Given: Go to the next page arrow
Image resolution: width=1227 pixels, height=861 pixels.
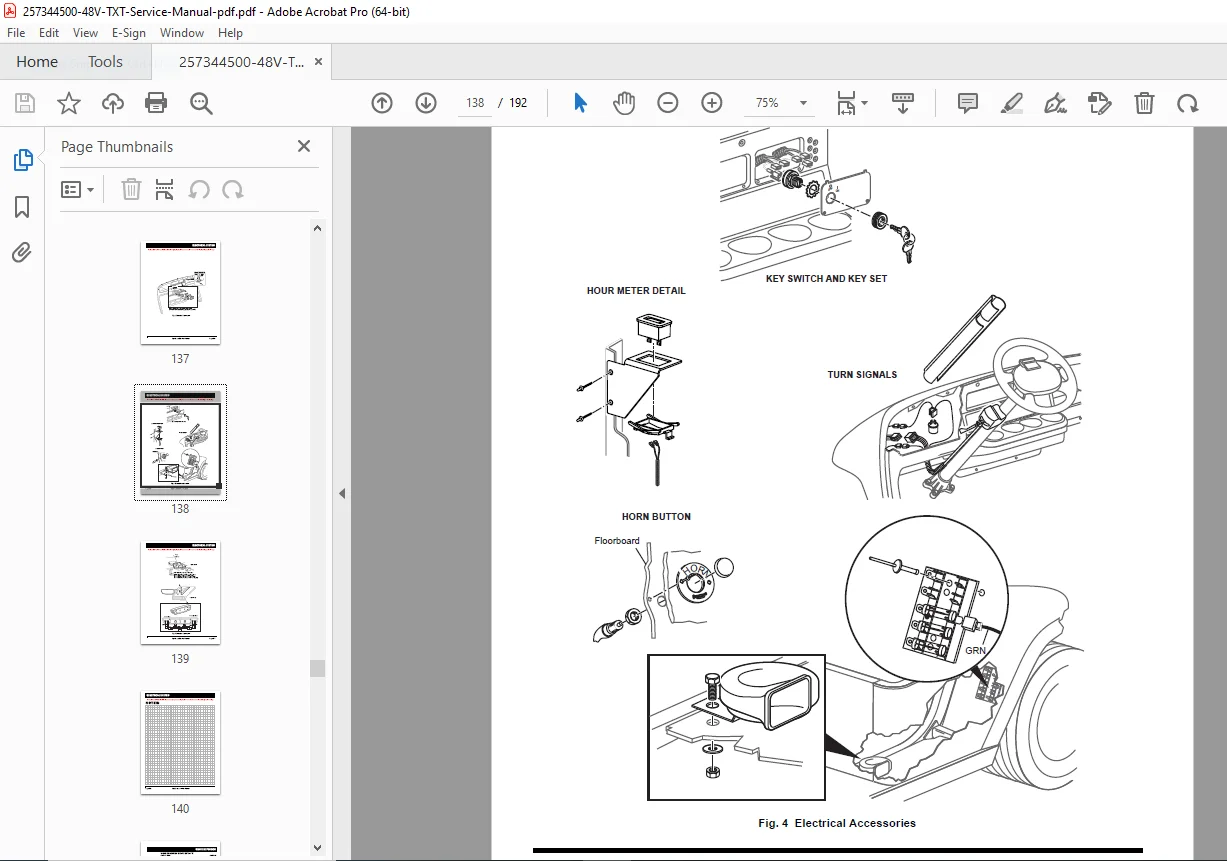Looking at the screenshot, I should click(426, 103).
